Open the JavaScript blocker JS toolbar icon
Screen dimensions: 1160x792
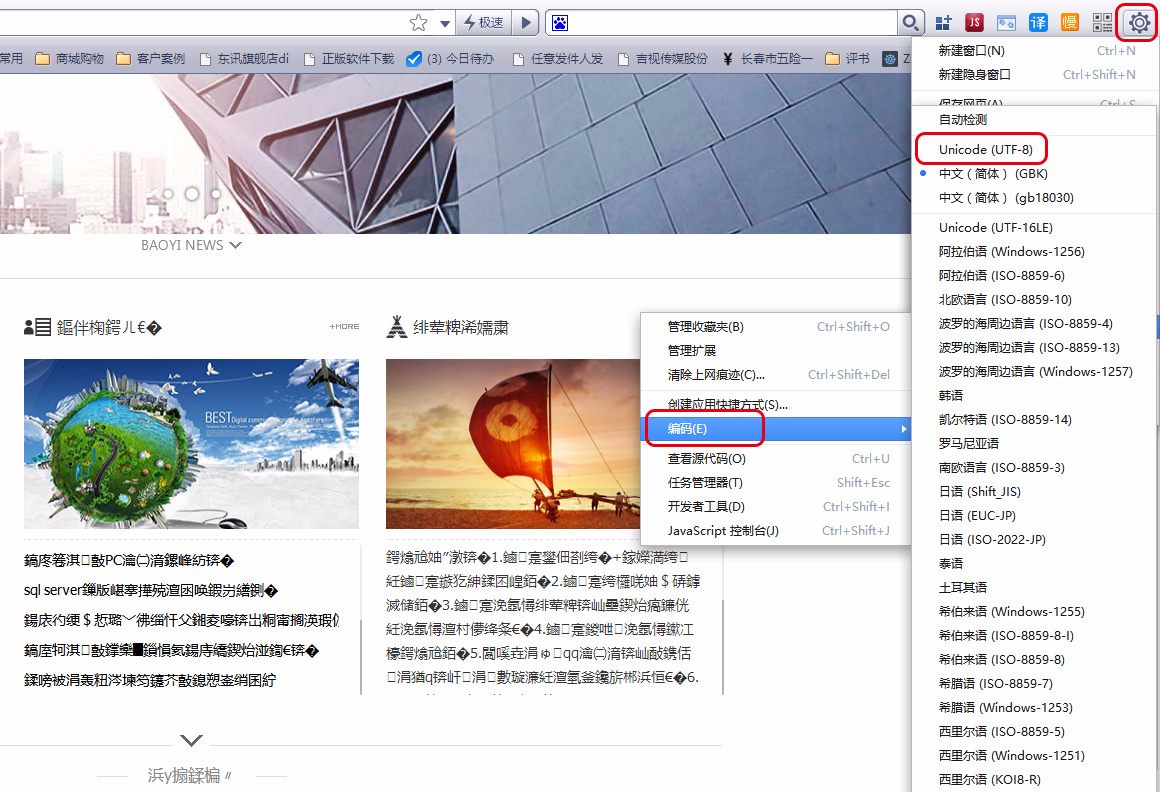point(975,22)
